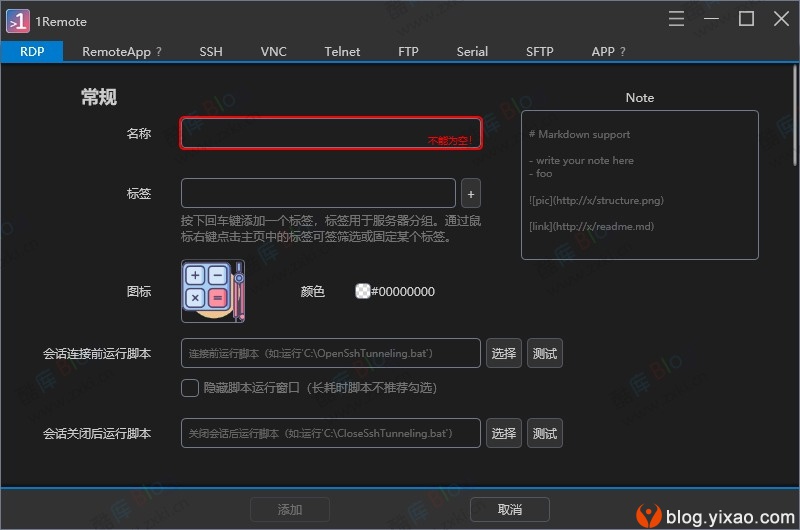Switch to the SSH protocol tab
This screenshot has width=800, height=530.
pos(211,52)
